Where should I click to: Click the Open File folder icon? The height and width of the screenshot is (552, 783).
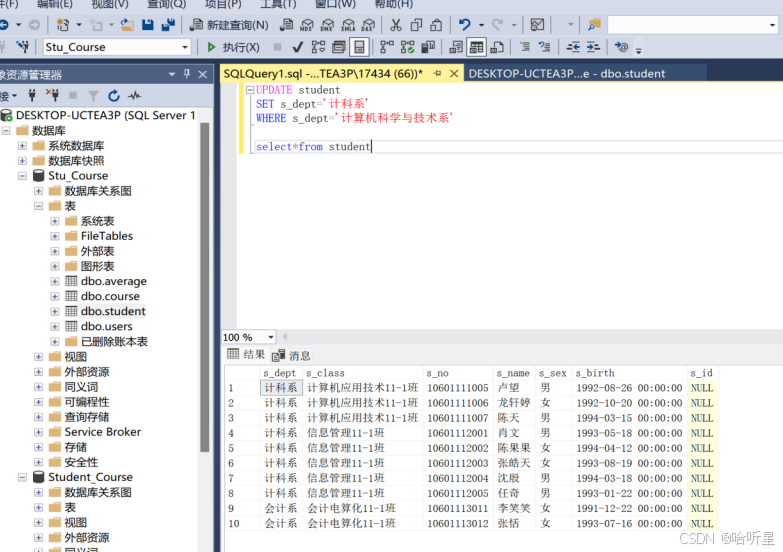point(127,24)
